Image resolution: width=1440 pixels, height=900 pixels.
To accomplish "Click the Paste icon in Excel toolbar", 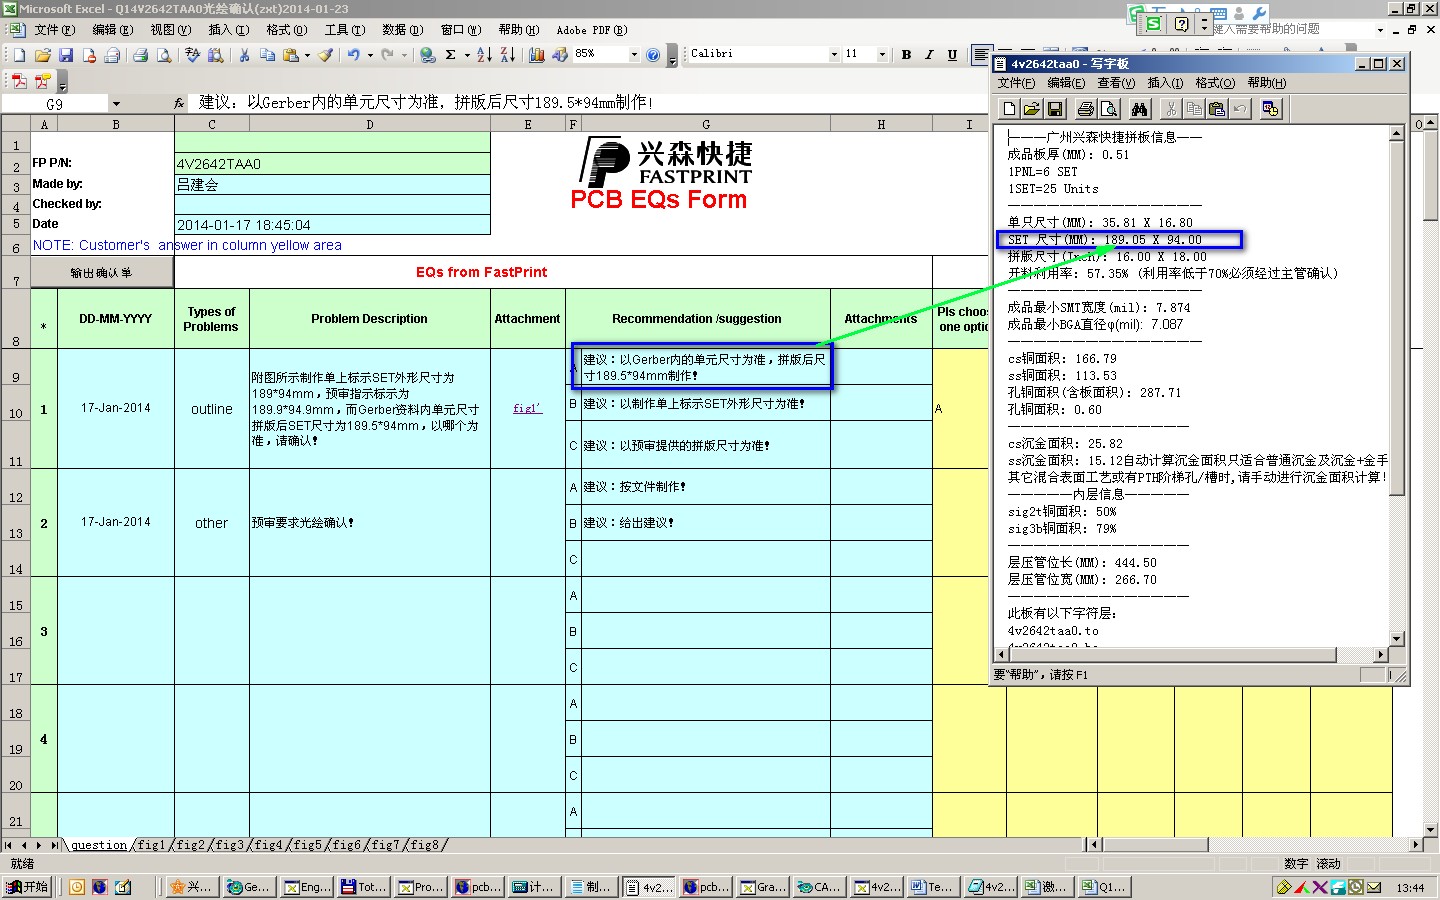I will [x=291, y=55].
